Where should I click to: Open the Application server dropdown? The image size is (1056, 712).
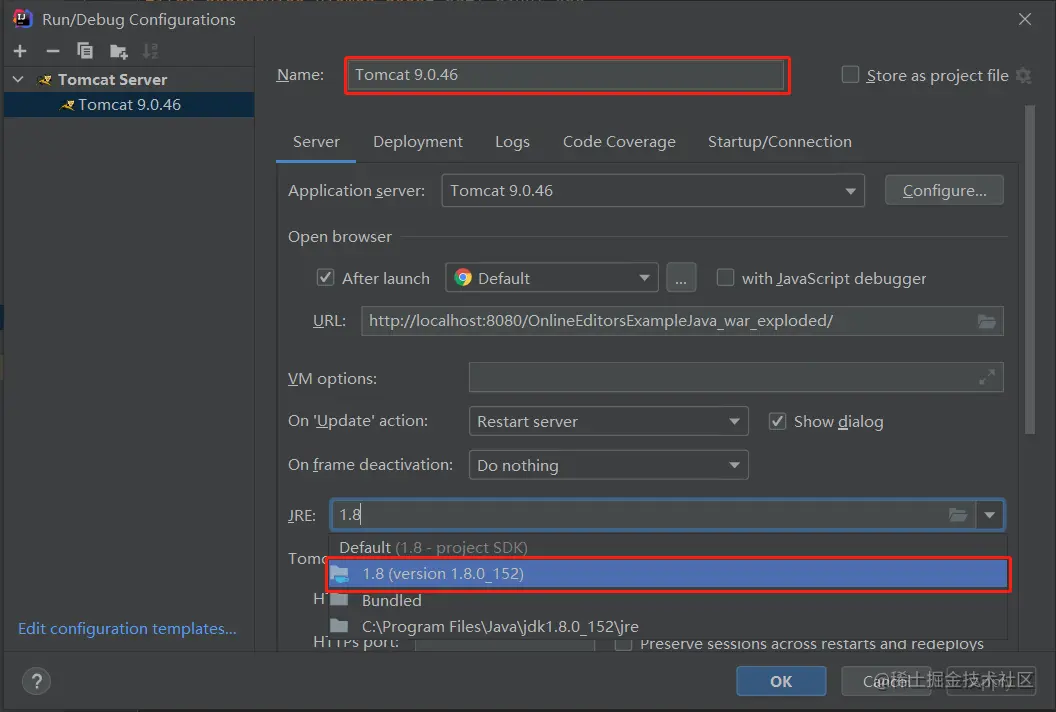850,190
